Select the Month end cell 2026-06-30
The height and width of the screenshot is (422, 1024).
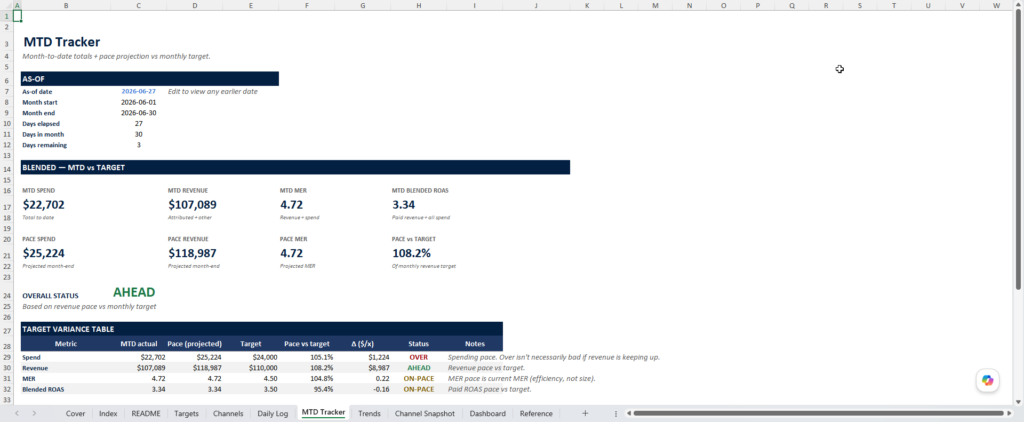coord(138,113)
